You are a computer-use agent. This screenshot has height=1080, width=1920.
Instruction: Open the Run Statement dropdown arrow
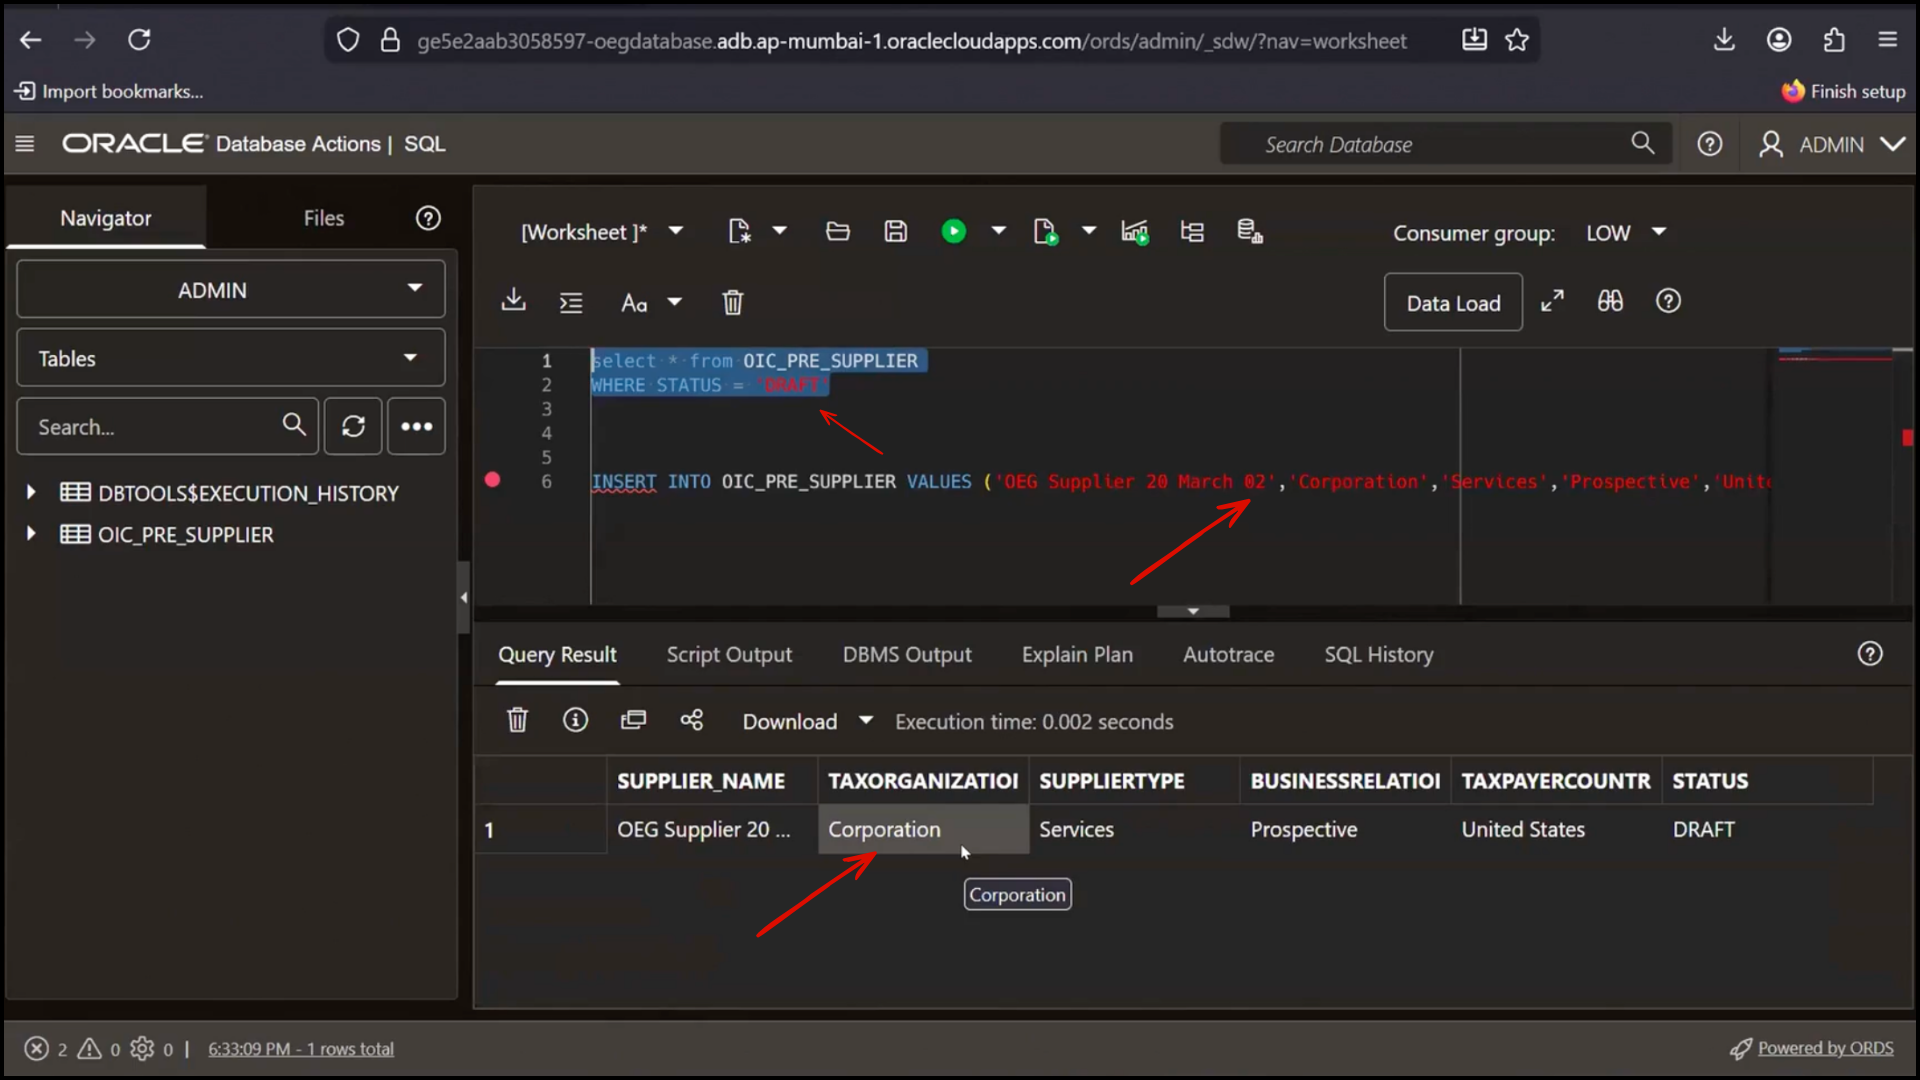[998, 231]
